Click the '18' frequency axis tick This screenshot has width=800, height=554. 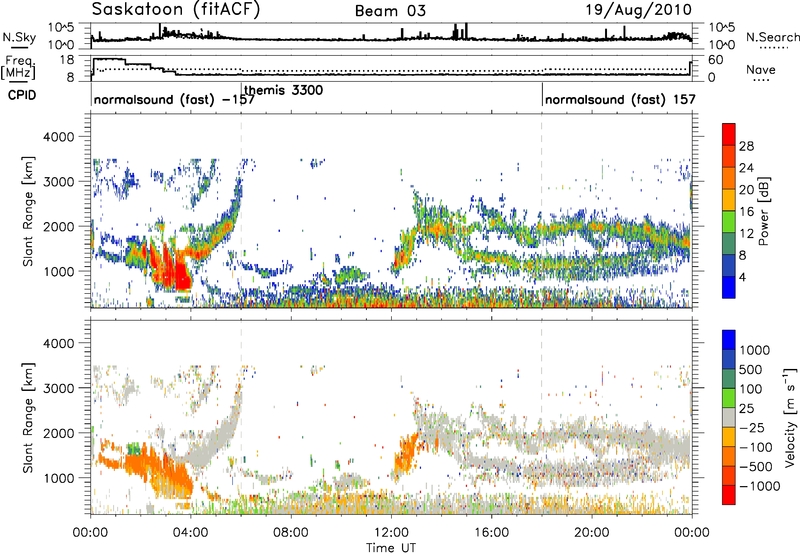point(67,60)
